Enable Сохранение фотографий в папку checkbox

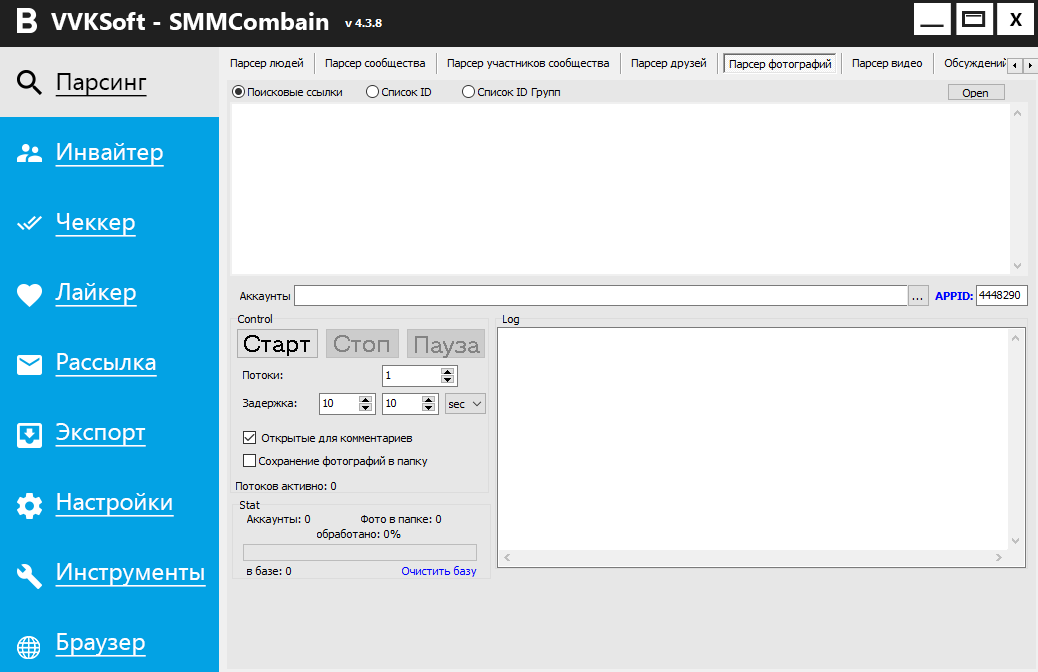tap(250, 461)
